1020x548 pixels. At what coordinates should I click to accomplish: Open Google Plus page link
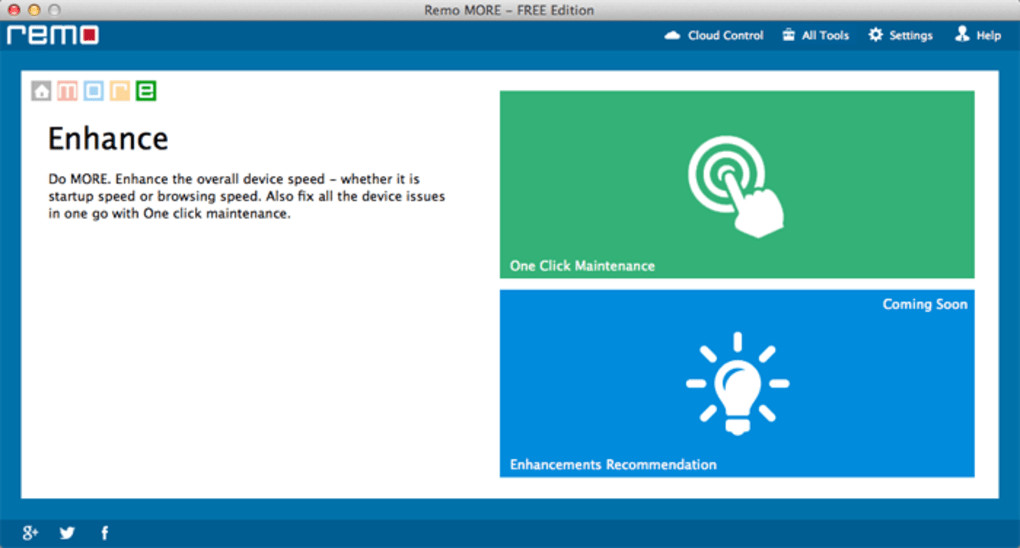pos(30,533)
